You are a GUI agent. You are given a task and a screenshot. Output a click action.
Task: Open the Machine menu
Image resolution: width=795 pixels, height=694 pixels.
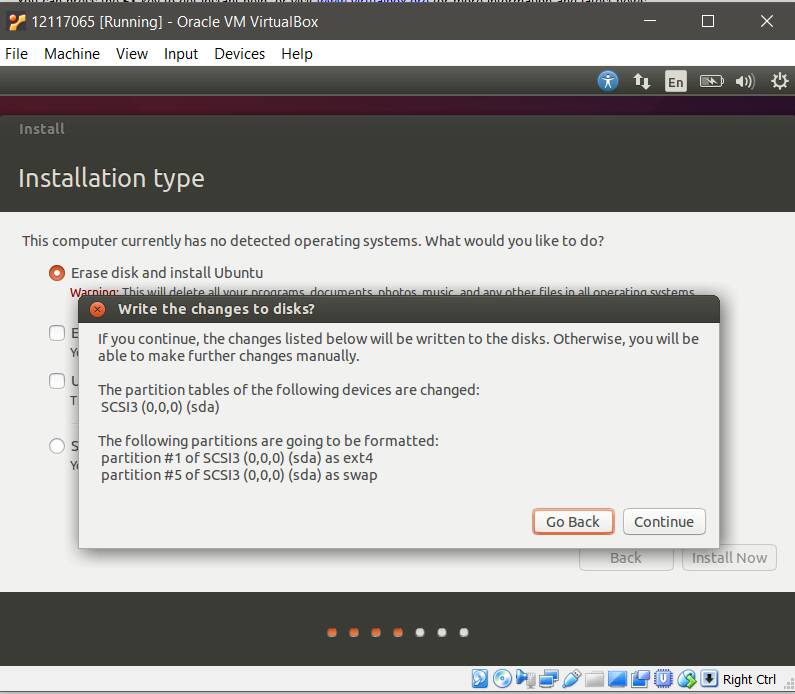72,54
